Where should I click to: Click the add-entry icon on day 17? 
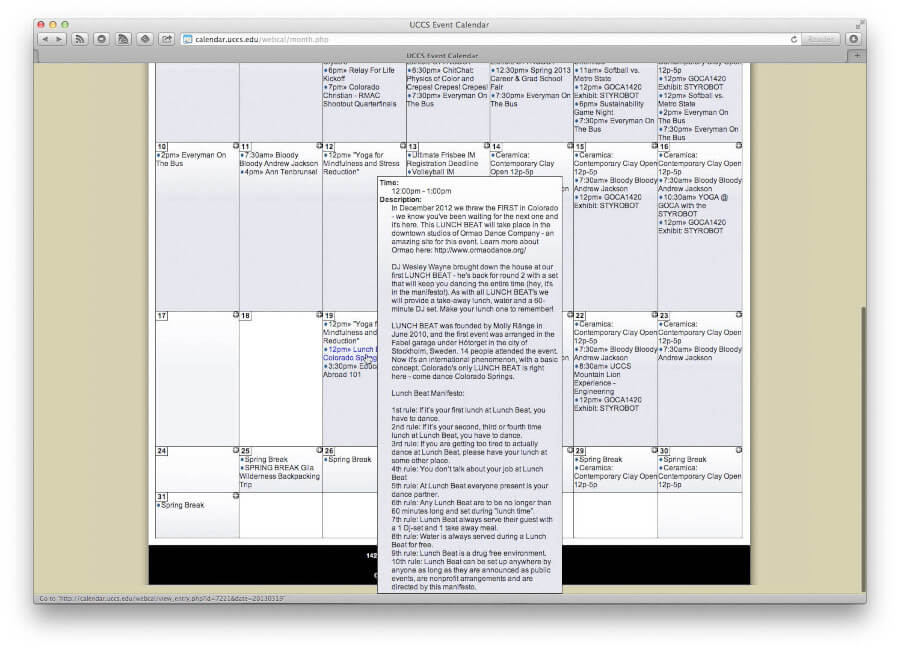pyautogui.click(x=235, y=315)
